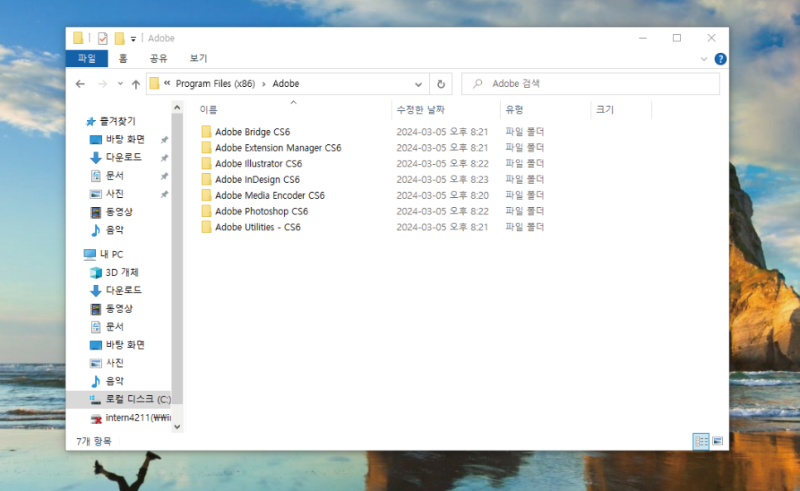Click Adobe Media Encoder CS6 date ending 8:20
The image size is (800, 491).
442,195
